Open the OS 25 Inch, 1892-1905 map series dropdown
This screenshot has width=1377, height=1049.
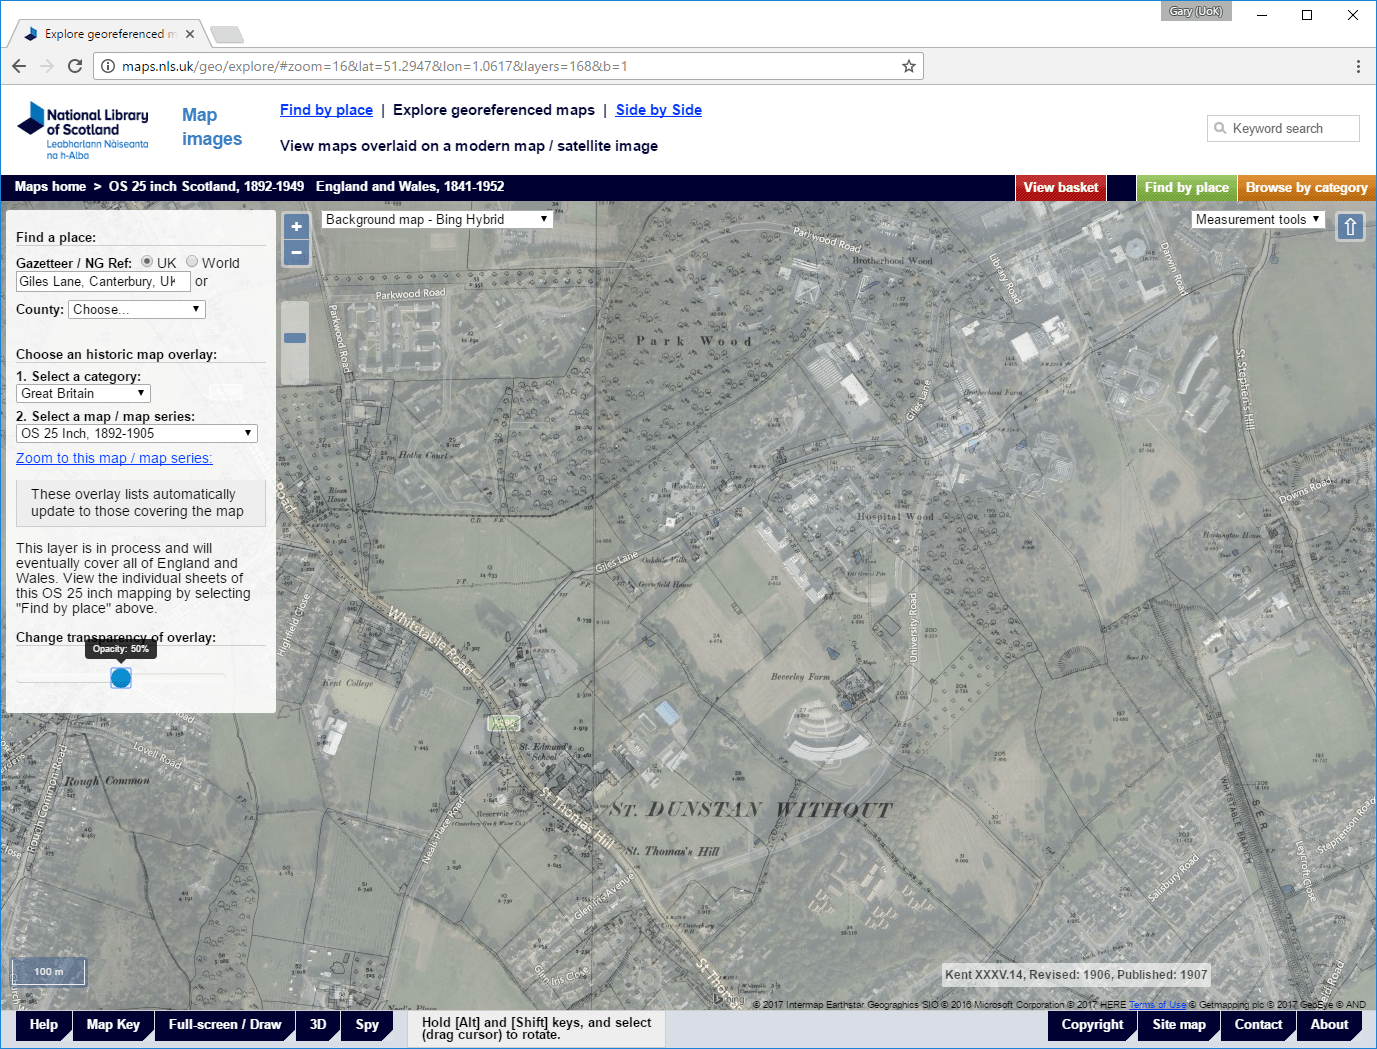(137, 433)
